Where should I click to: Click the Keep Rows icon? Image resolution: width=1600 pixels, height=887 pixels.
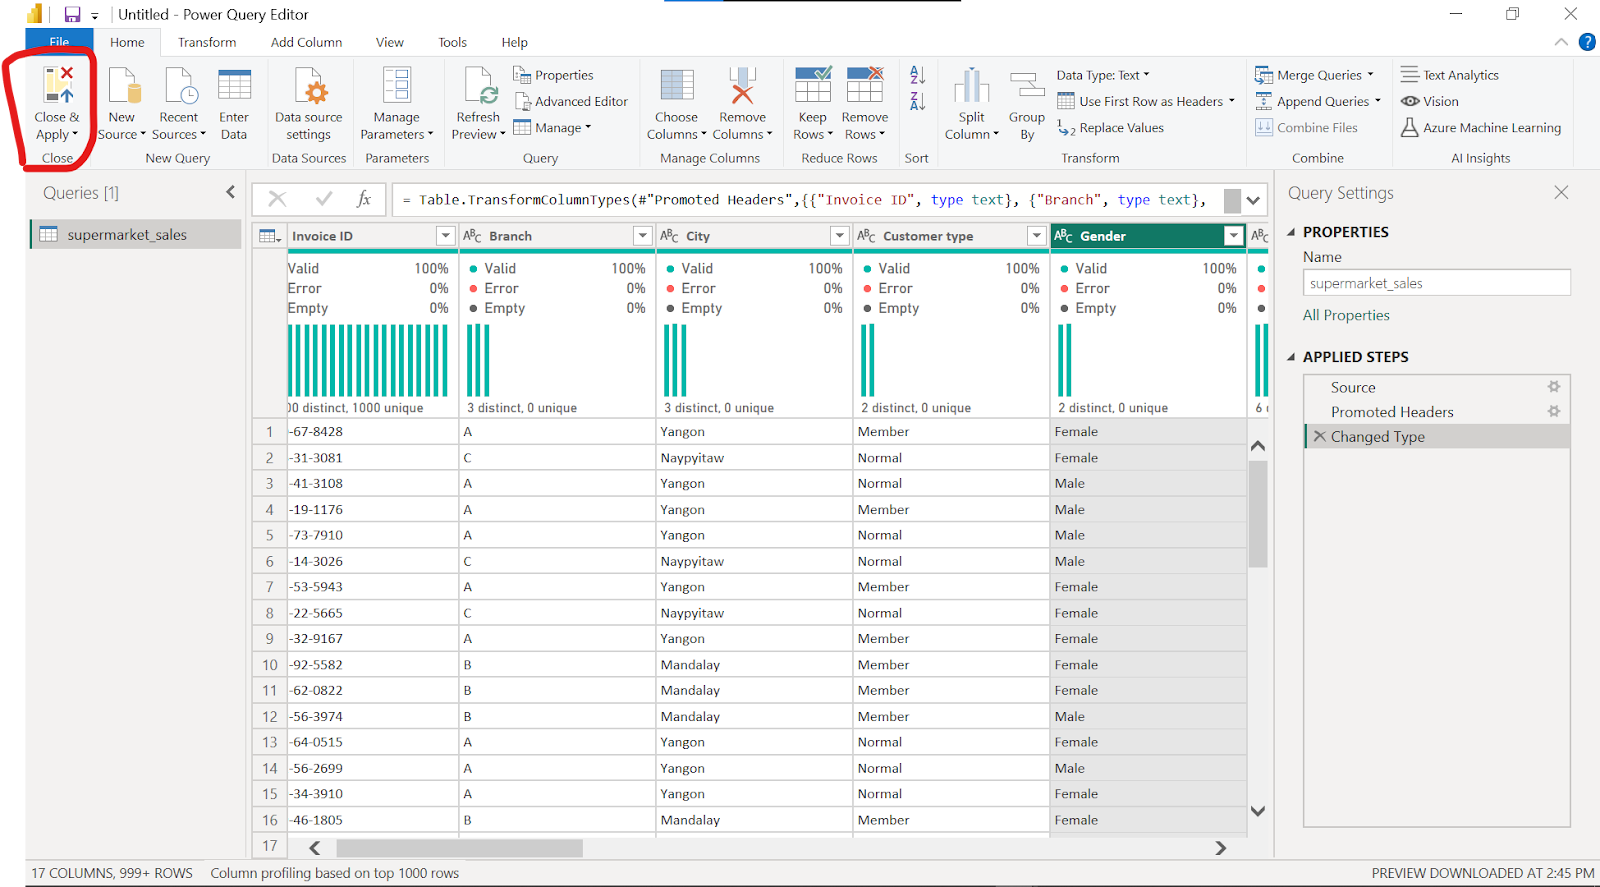tap(812, 86)
